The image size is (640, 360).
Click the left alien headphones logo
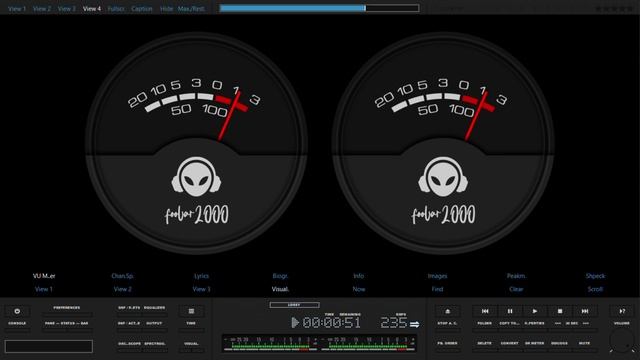(x=196, y=177)
